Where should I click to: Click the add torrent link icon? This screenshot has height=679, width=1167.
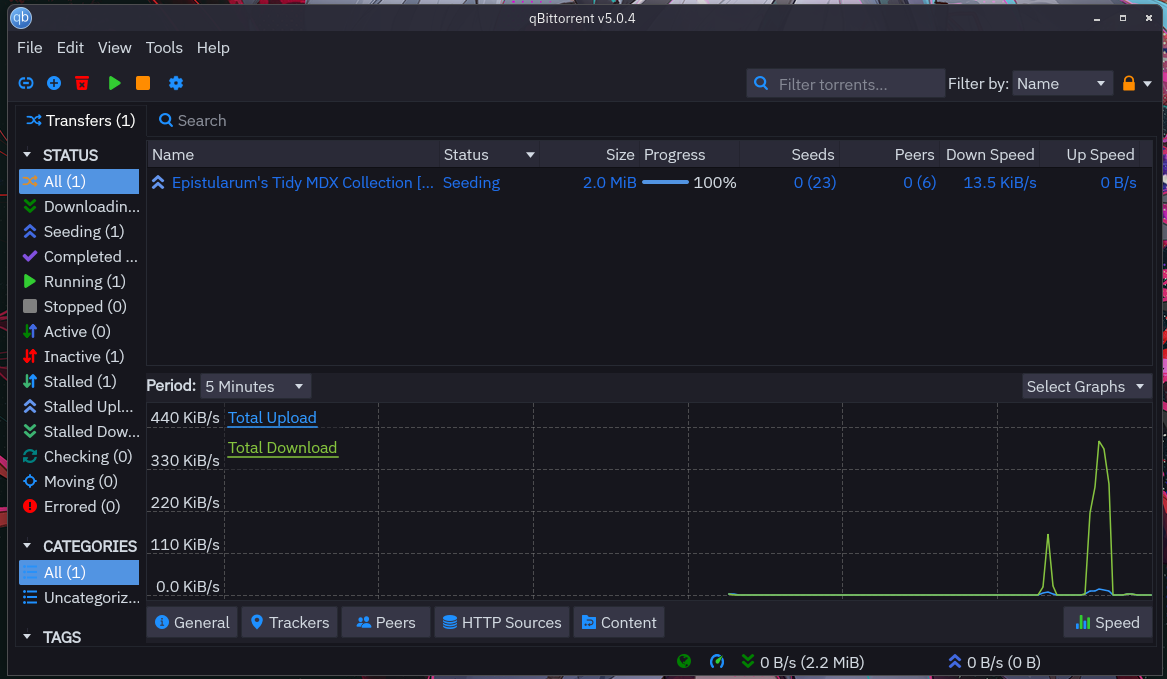pyautogui.click(x=26, y=83)
